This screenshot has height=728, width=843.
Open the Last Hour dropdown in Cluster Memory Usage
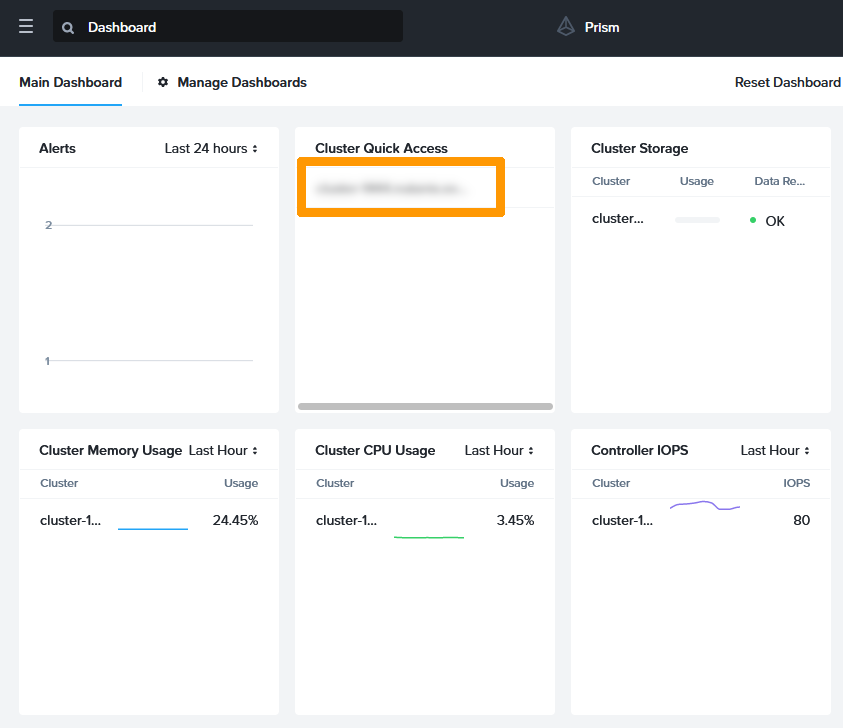221,450
